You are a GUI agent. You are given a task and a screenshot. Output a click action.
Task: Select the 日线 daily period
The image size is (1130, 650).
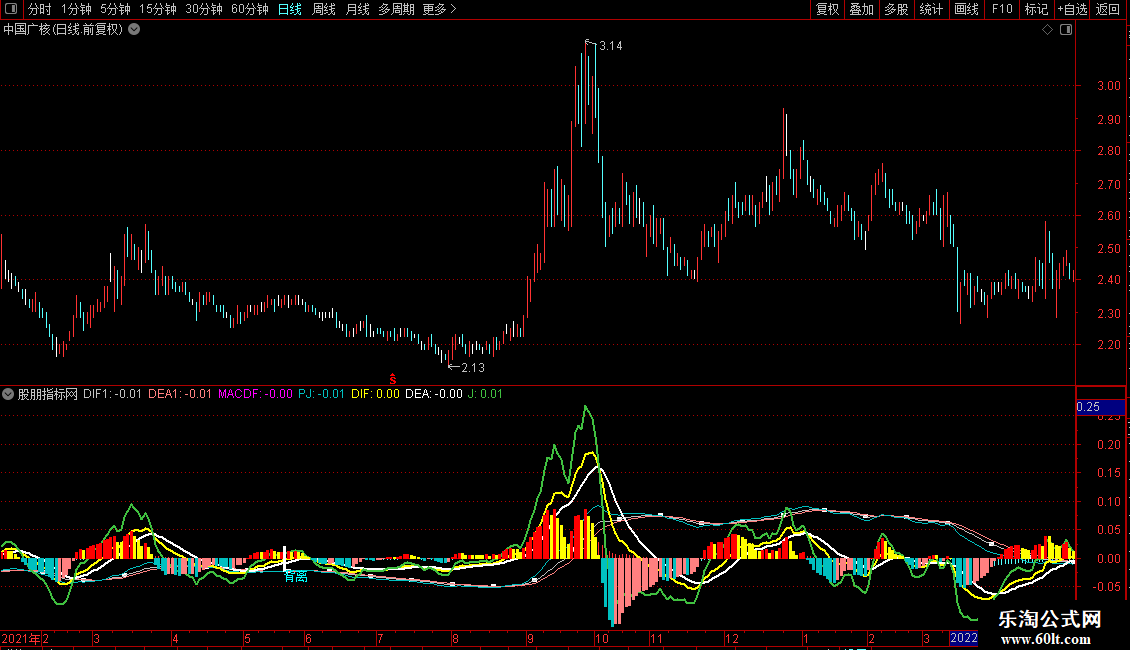290,9
